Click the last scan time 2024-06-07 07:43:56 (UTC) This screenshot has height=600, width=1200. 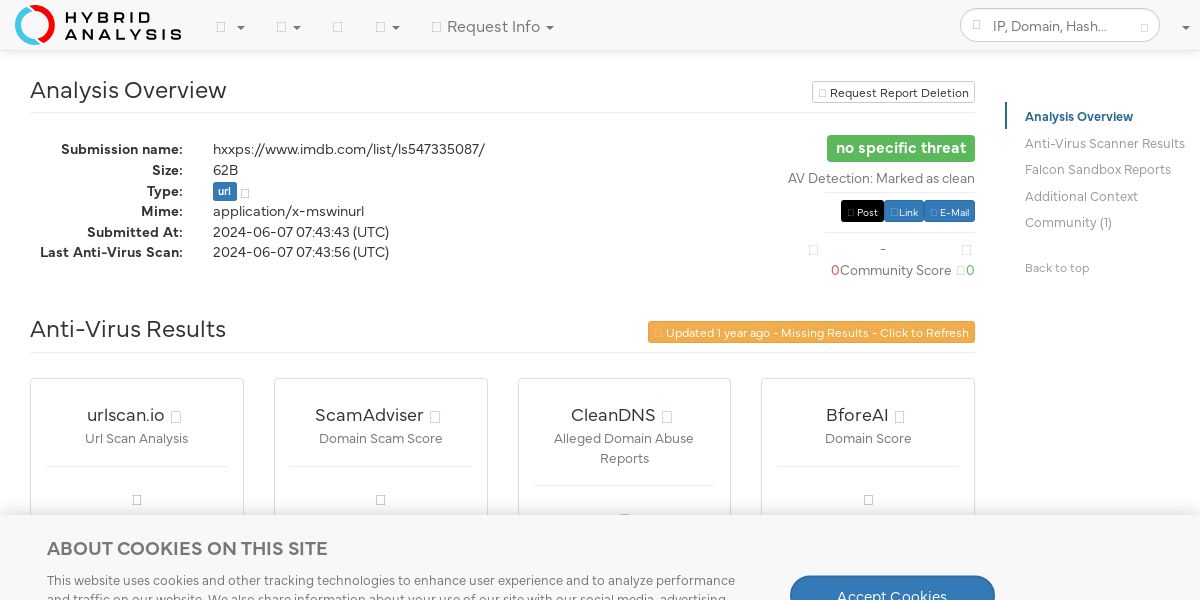tap(301, 252)
